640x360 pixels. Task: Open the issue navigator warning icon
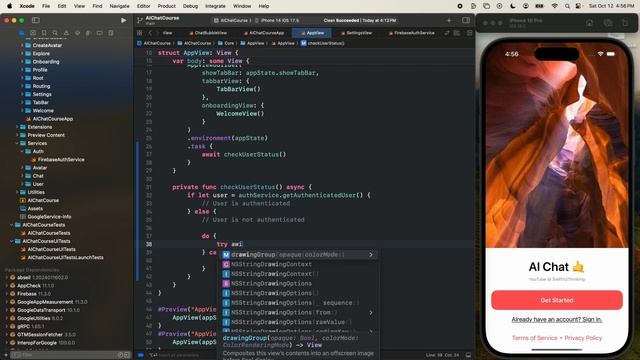[66, 33]
